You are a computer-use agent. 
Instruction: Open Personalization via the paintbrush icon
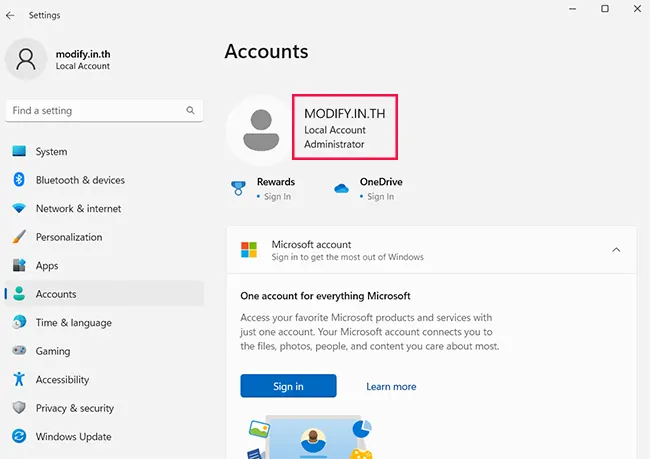coord(18,237)
